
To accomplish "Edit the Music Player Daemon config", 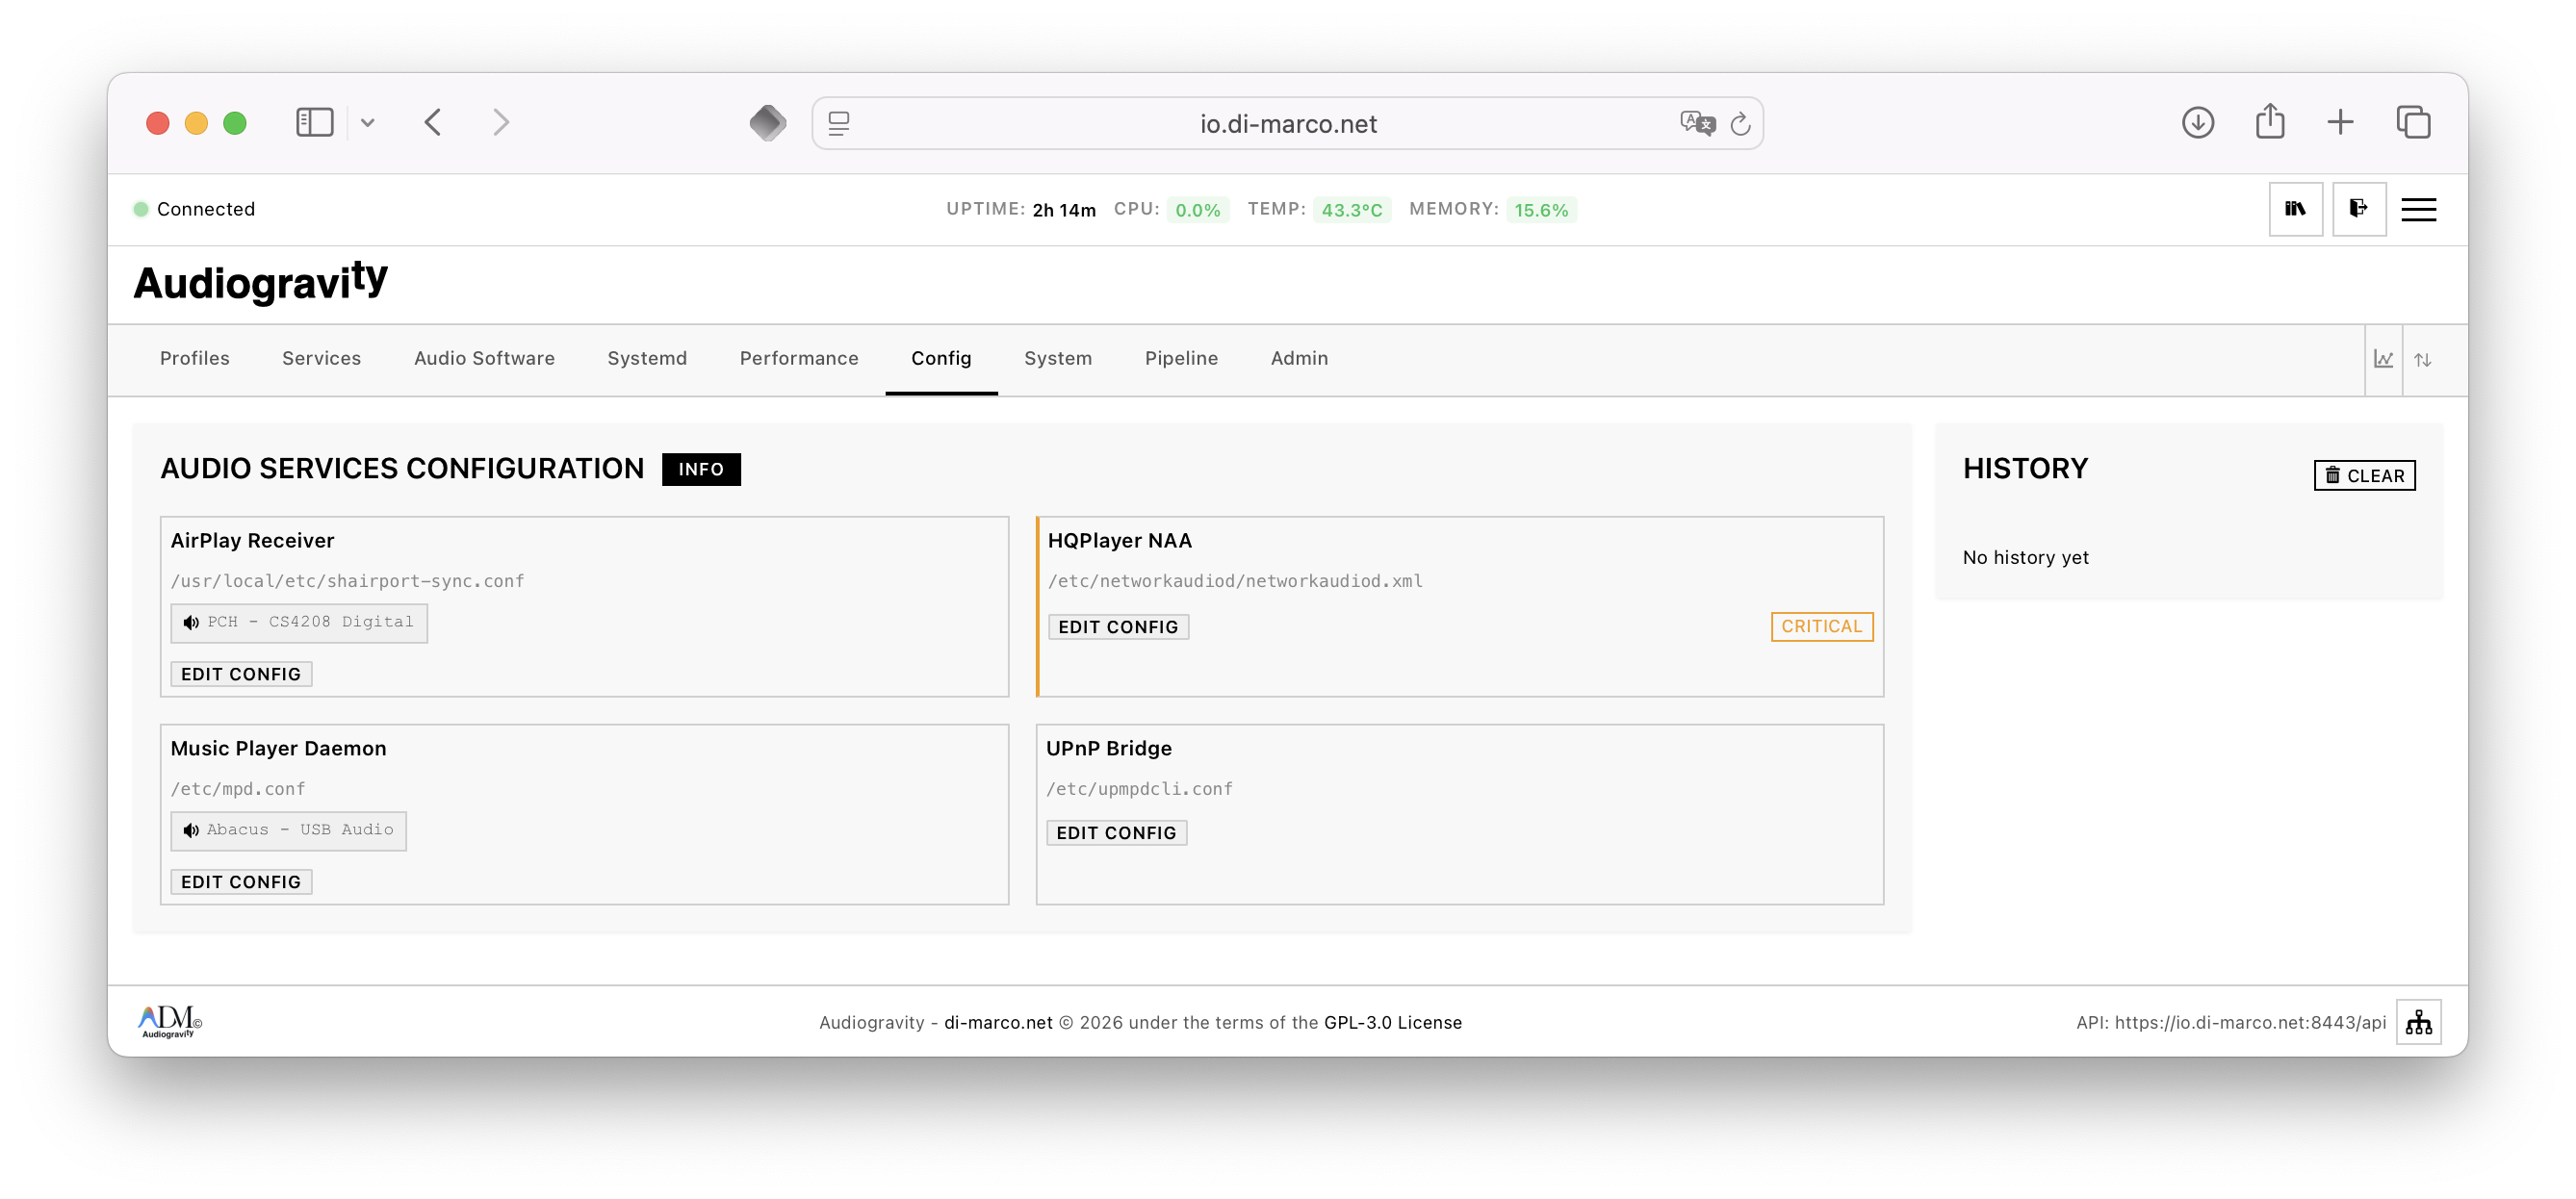I will click(240, 881).
